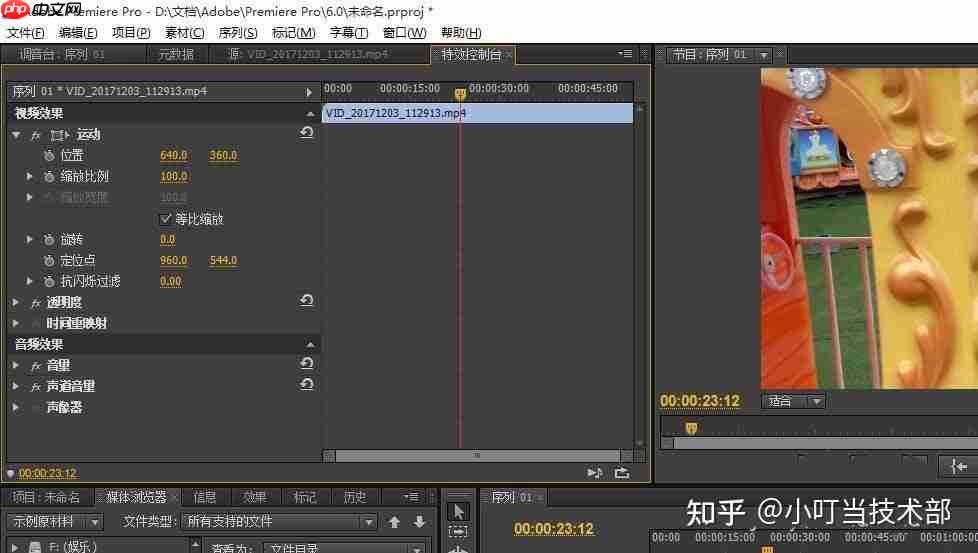Click the 定位点 Y value 544.0

pyautogui.click(x=223, y=261)
